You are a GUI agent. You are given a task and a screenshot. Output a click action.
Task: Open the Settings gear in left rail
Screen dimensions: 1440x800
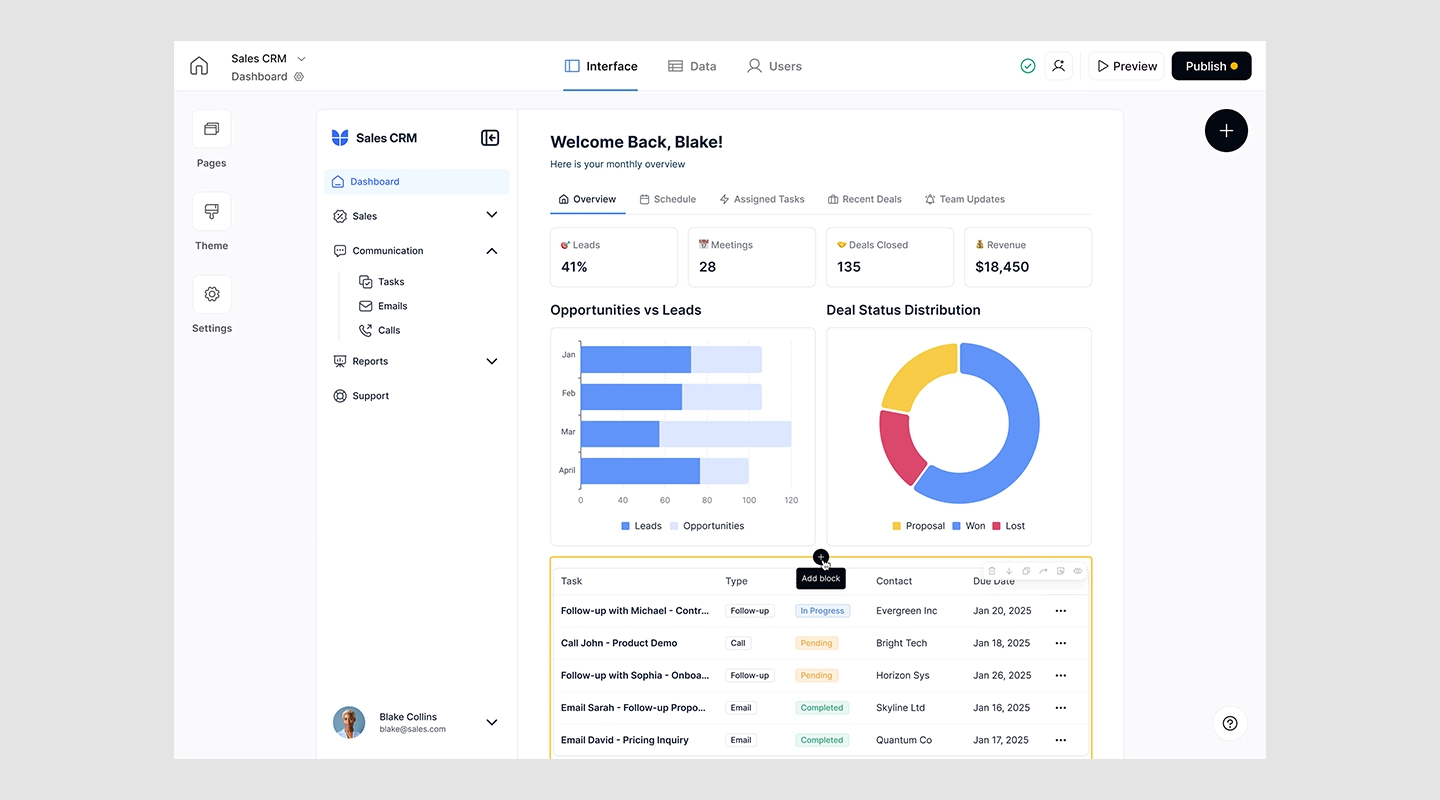point(211,294)
